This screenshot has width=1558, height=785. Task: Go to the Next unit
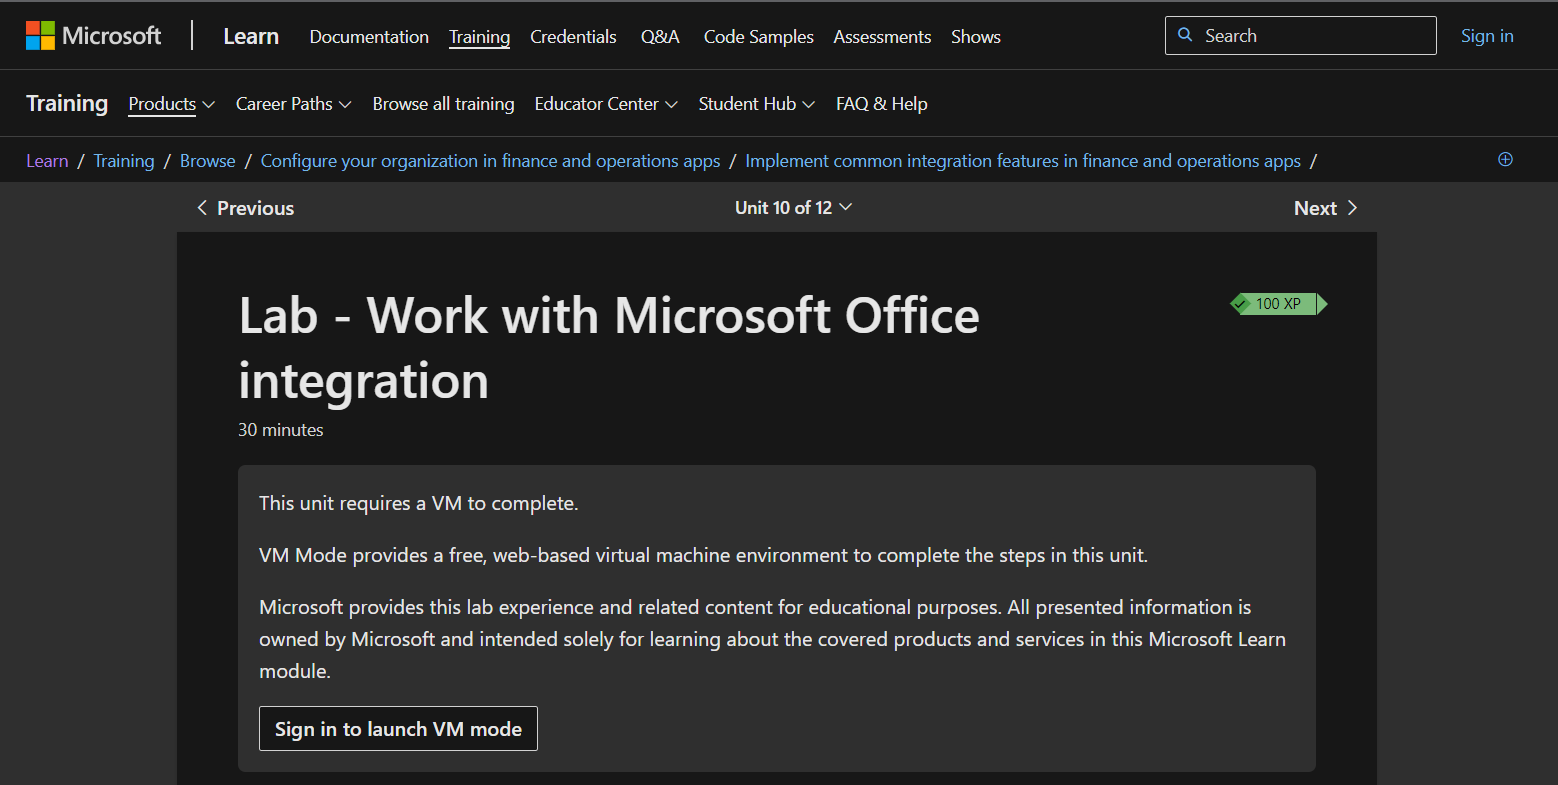pyautogui.click(x=1326, y=208)
